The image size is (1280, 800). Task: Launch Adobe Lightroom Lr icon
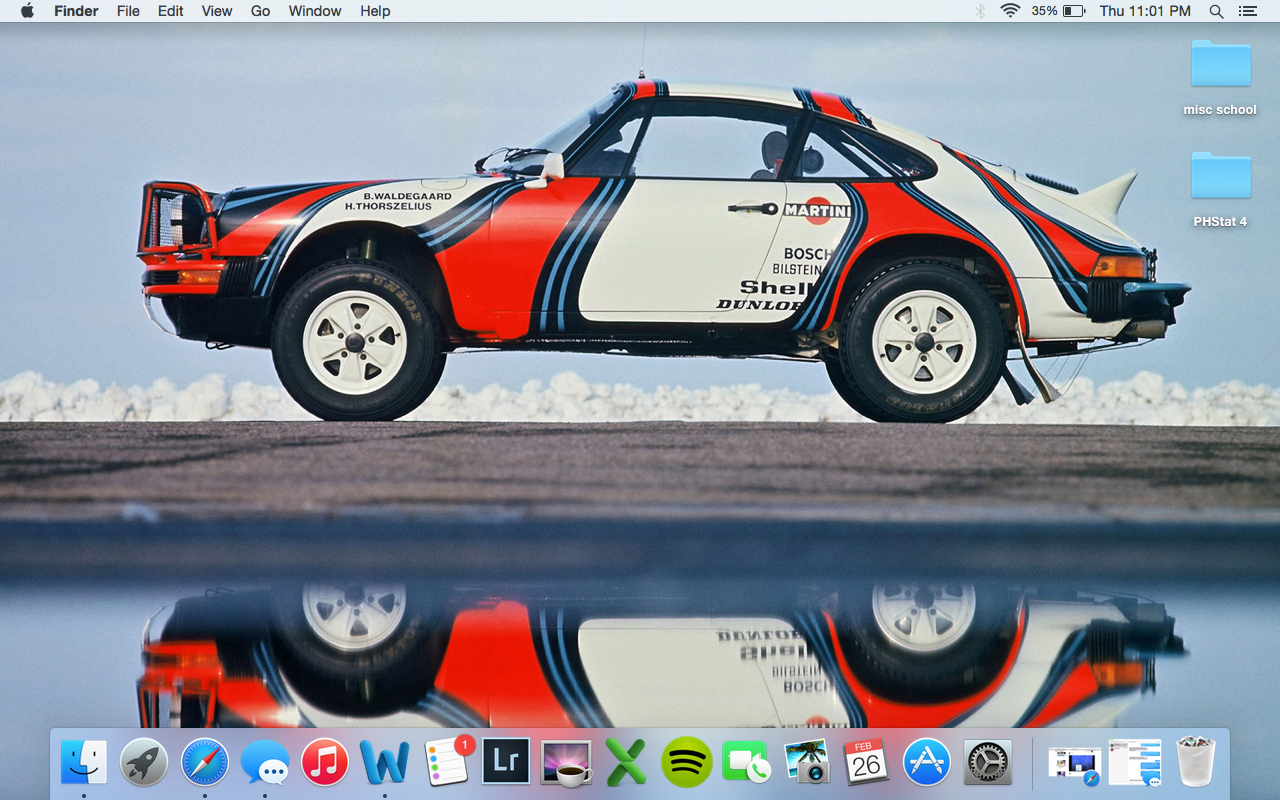click(506, 762)
